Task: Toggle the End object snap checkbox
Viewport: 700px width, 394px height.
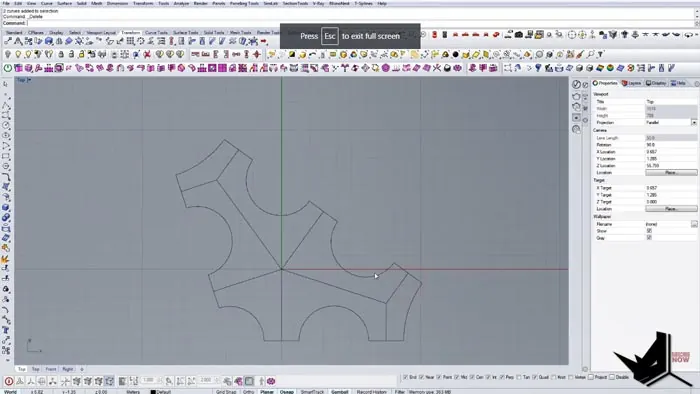Action: click(405, 377)
